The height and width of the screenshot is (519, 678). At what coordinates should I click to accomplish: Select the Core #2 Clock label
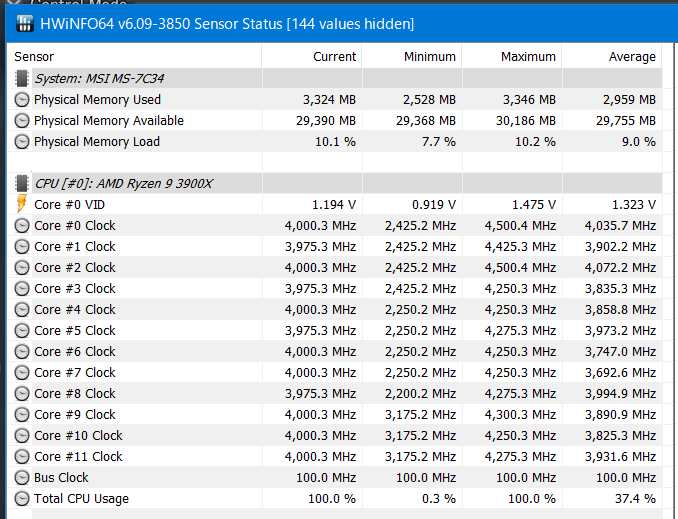pyautogui.click(x=75, y=268)
